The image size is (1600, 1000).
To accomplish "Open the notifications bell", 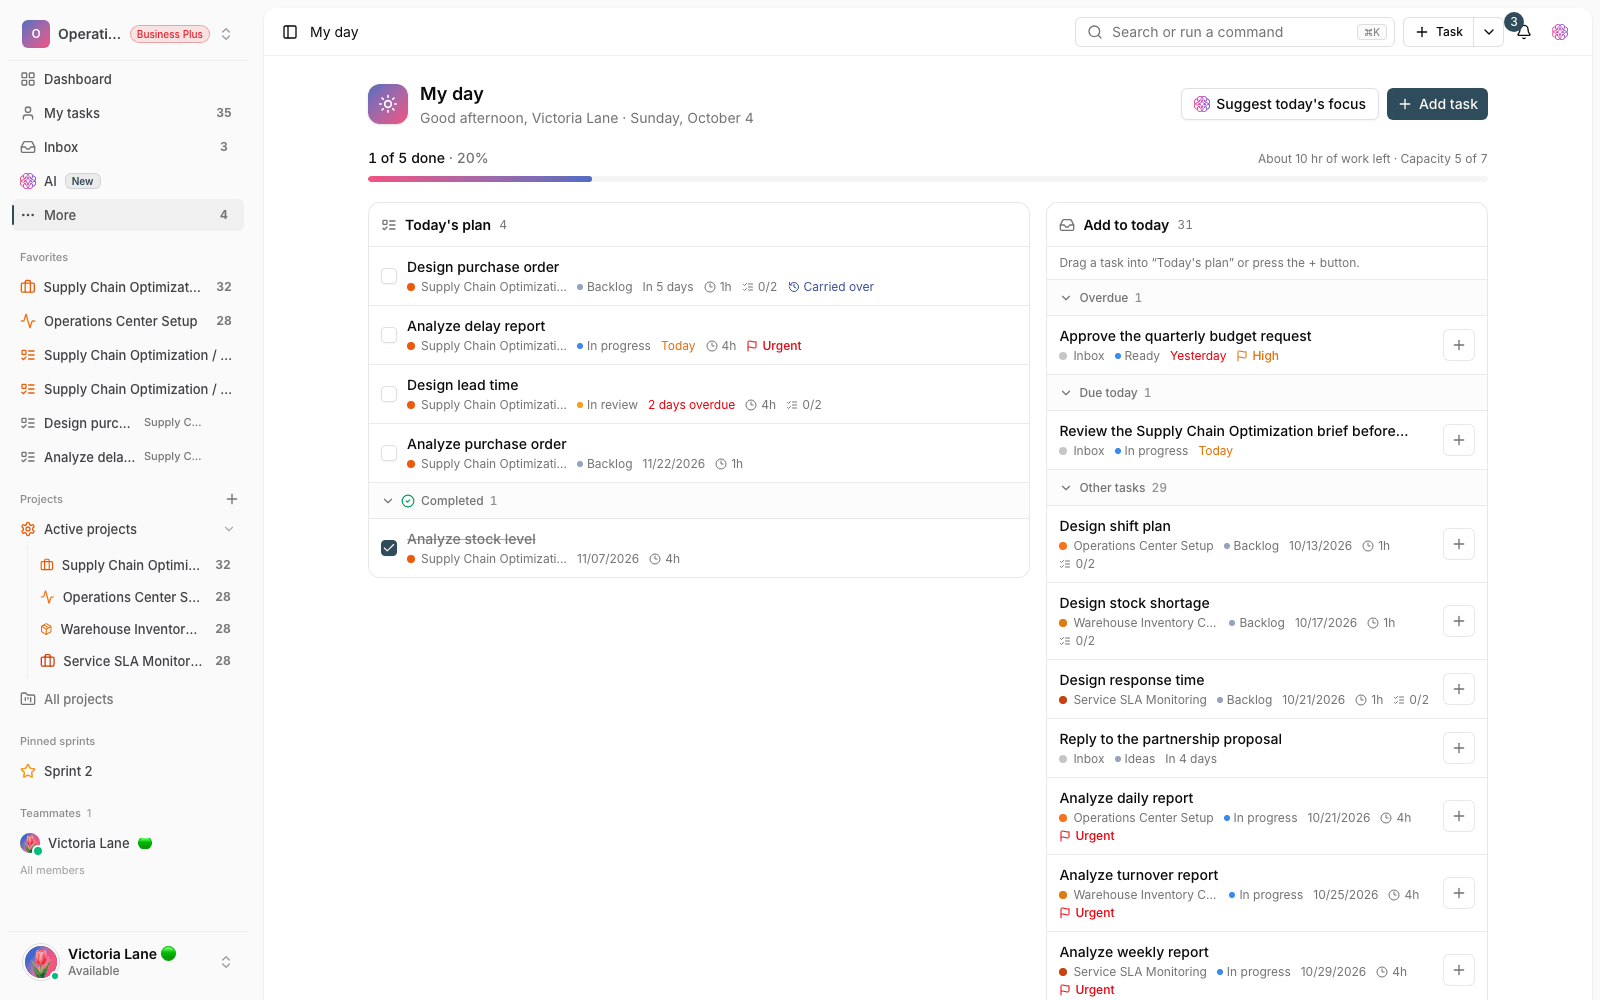I will (1523, 32).
